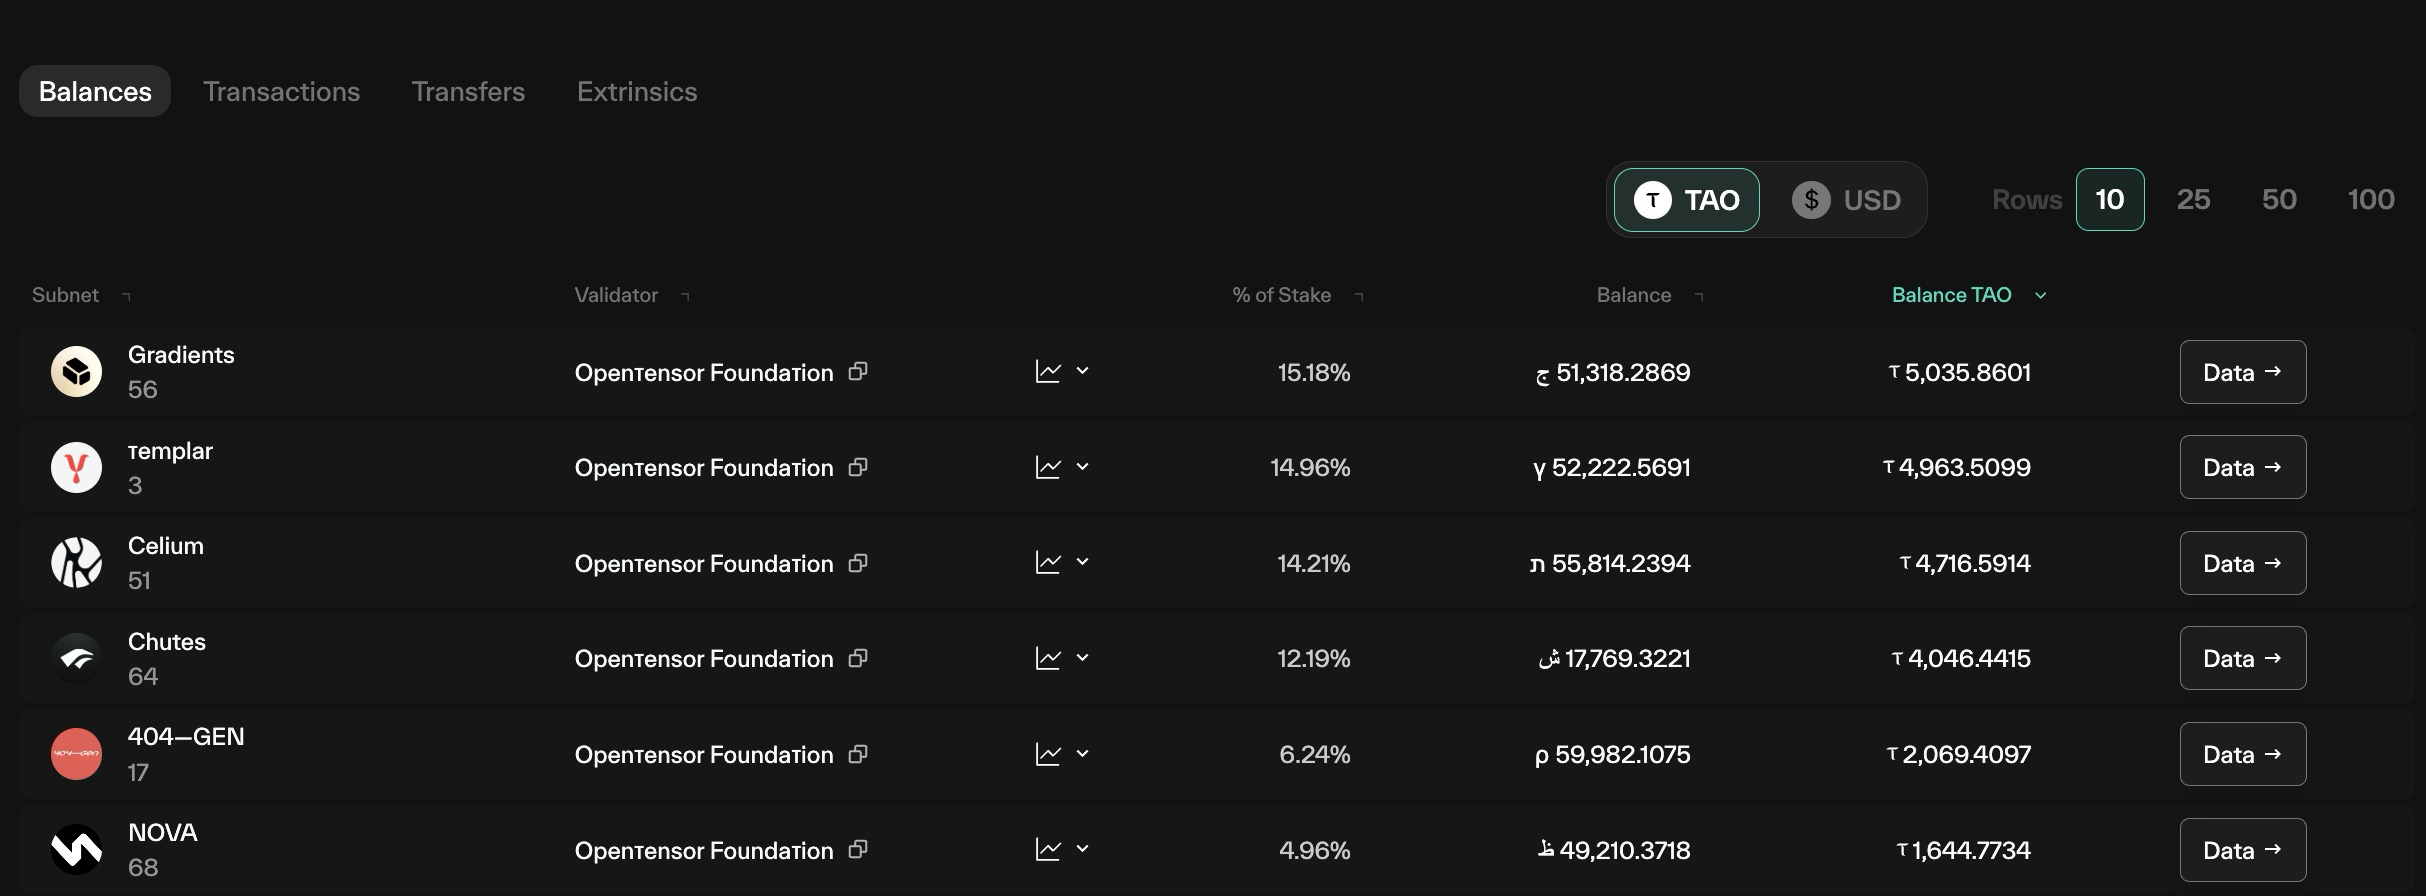Open Opentensor Foundation validator in Gradients row
Screen dimensions: 2426x896
pyautogui.click(x=704, y=372)
